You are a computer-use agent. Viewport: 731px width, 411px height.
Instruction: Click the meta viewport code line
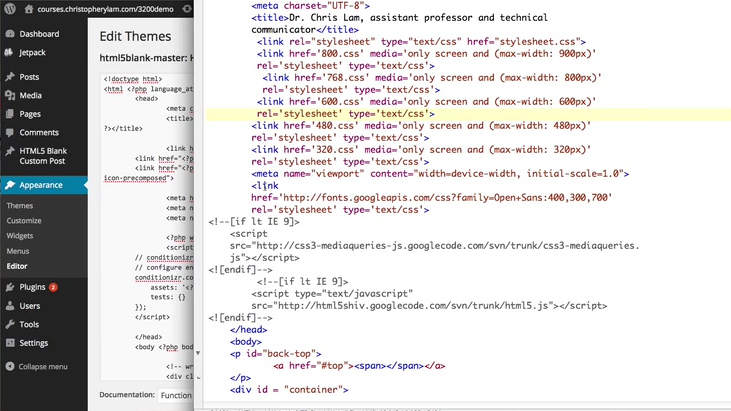pyautogui.click(x=440, y=174)
